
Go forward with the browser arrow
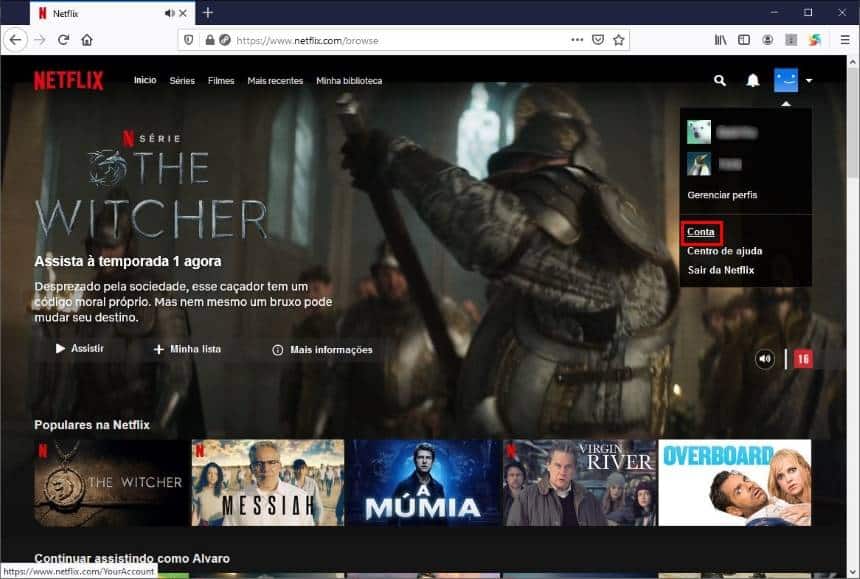pos(39,40)
